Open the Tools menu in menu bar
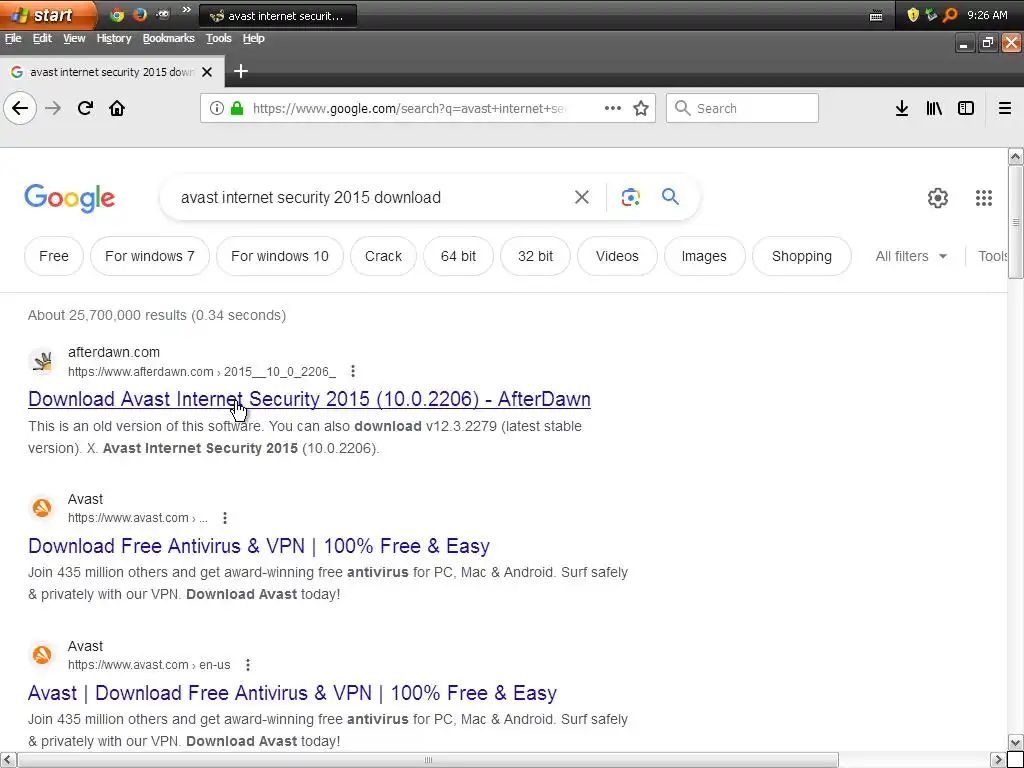The height and width of the screenshot is (768, 1024). 219,39
